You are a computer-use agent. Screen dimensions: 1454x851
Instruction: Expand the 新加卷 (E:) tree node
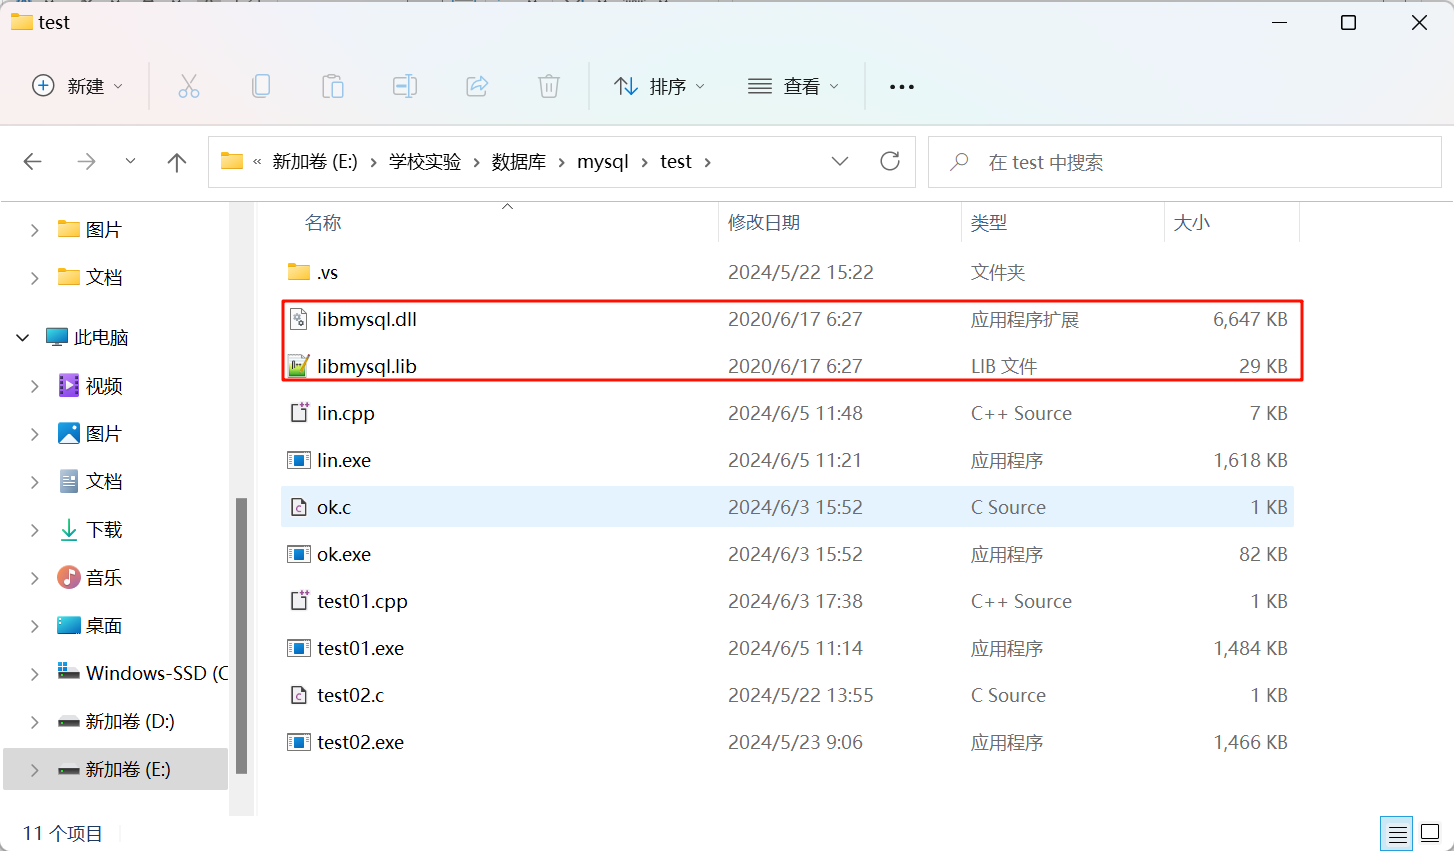(35, 769)
